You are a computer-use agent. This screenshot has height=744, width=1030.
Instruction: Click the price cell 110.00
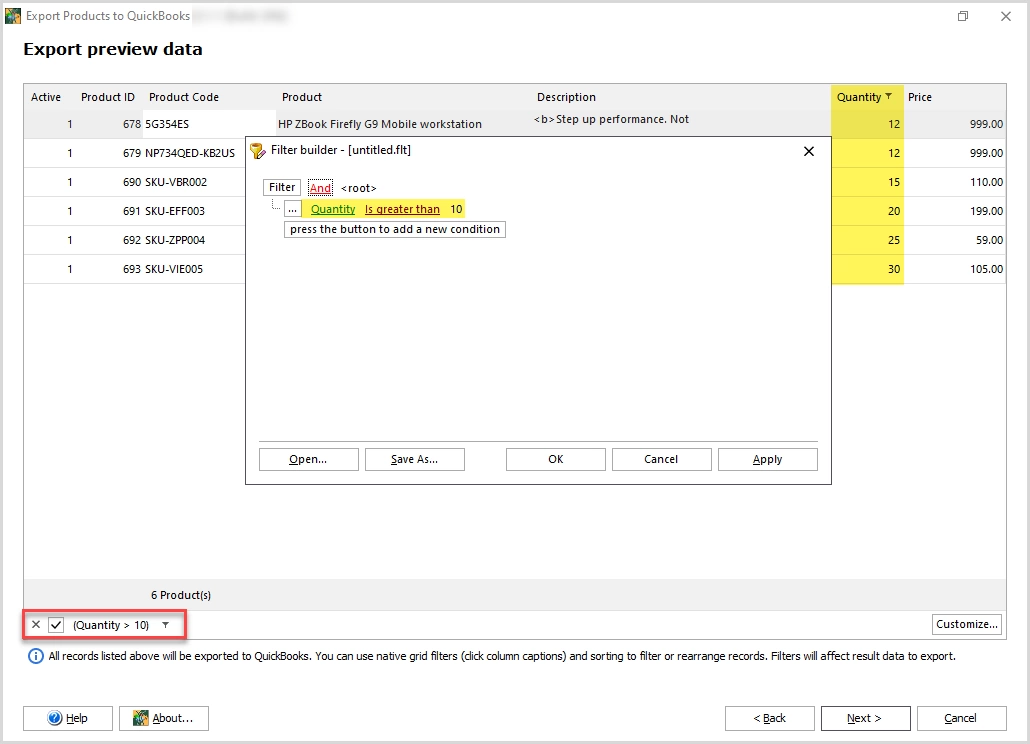[954, 182]
